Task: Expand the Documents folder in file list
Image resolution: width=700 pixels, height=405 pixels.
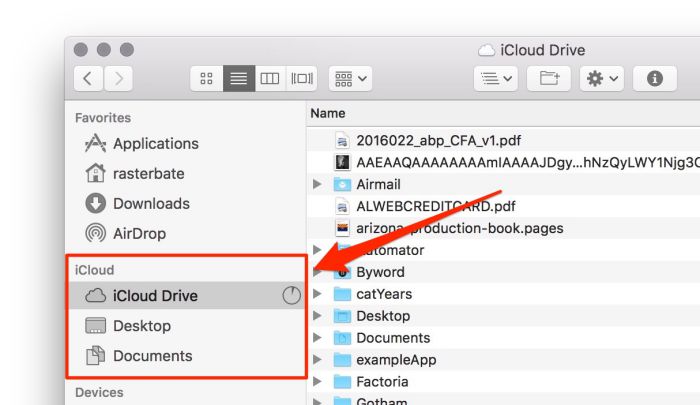Action: tap(317, 337)
